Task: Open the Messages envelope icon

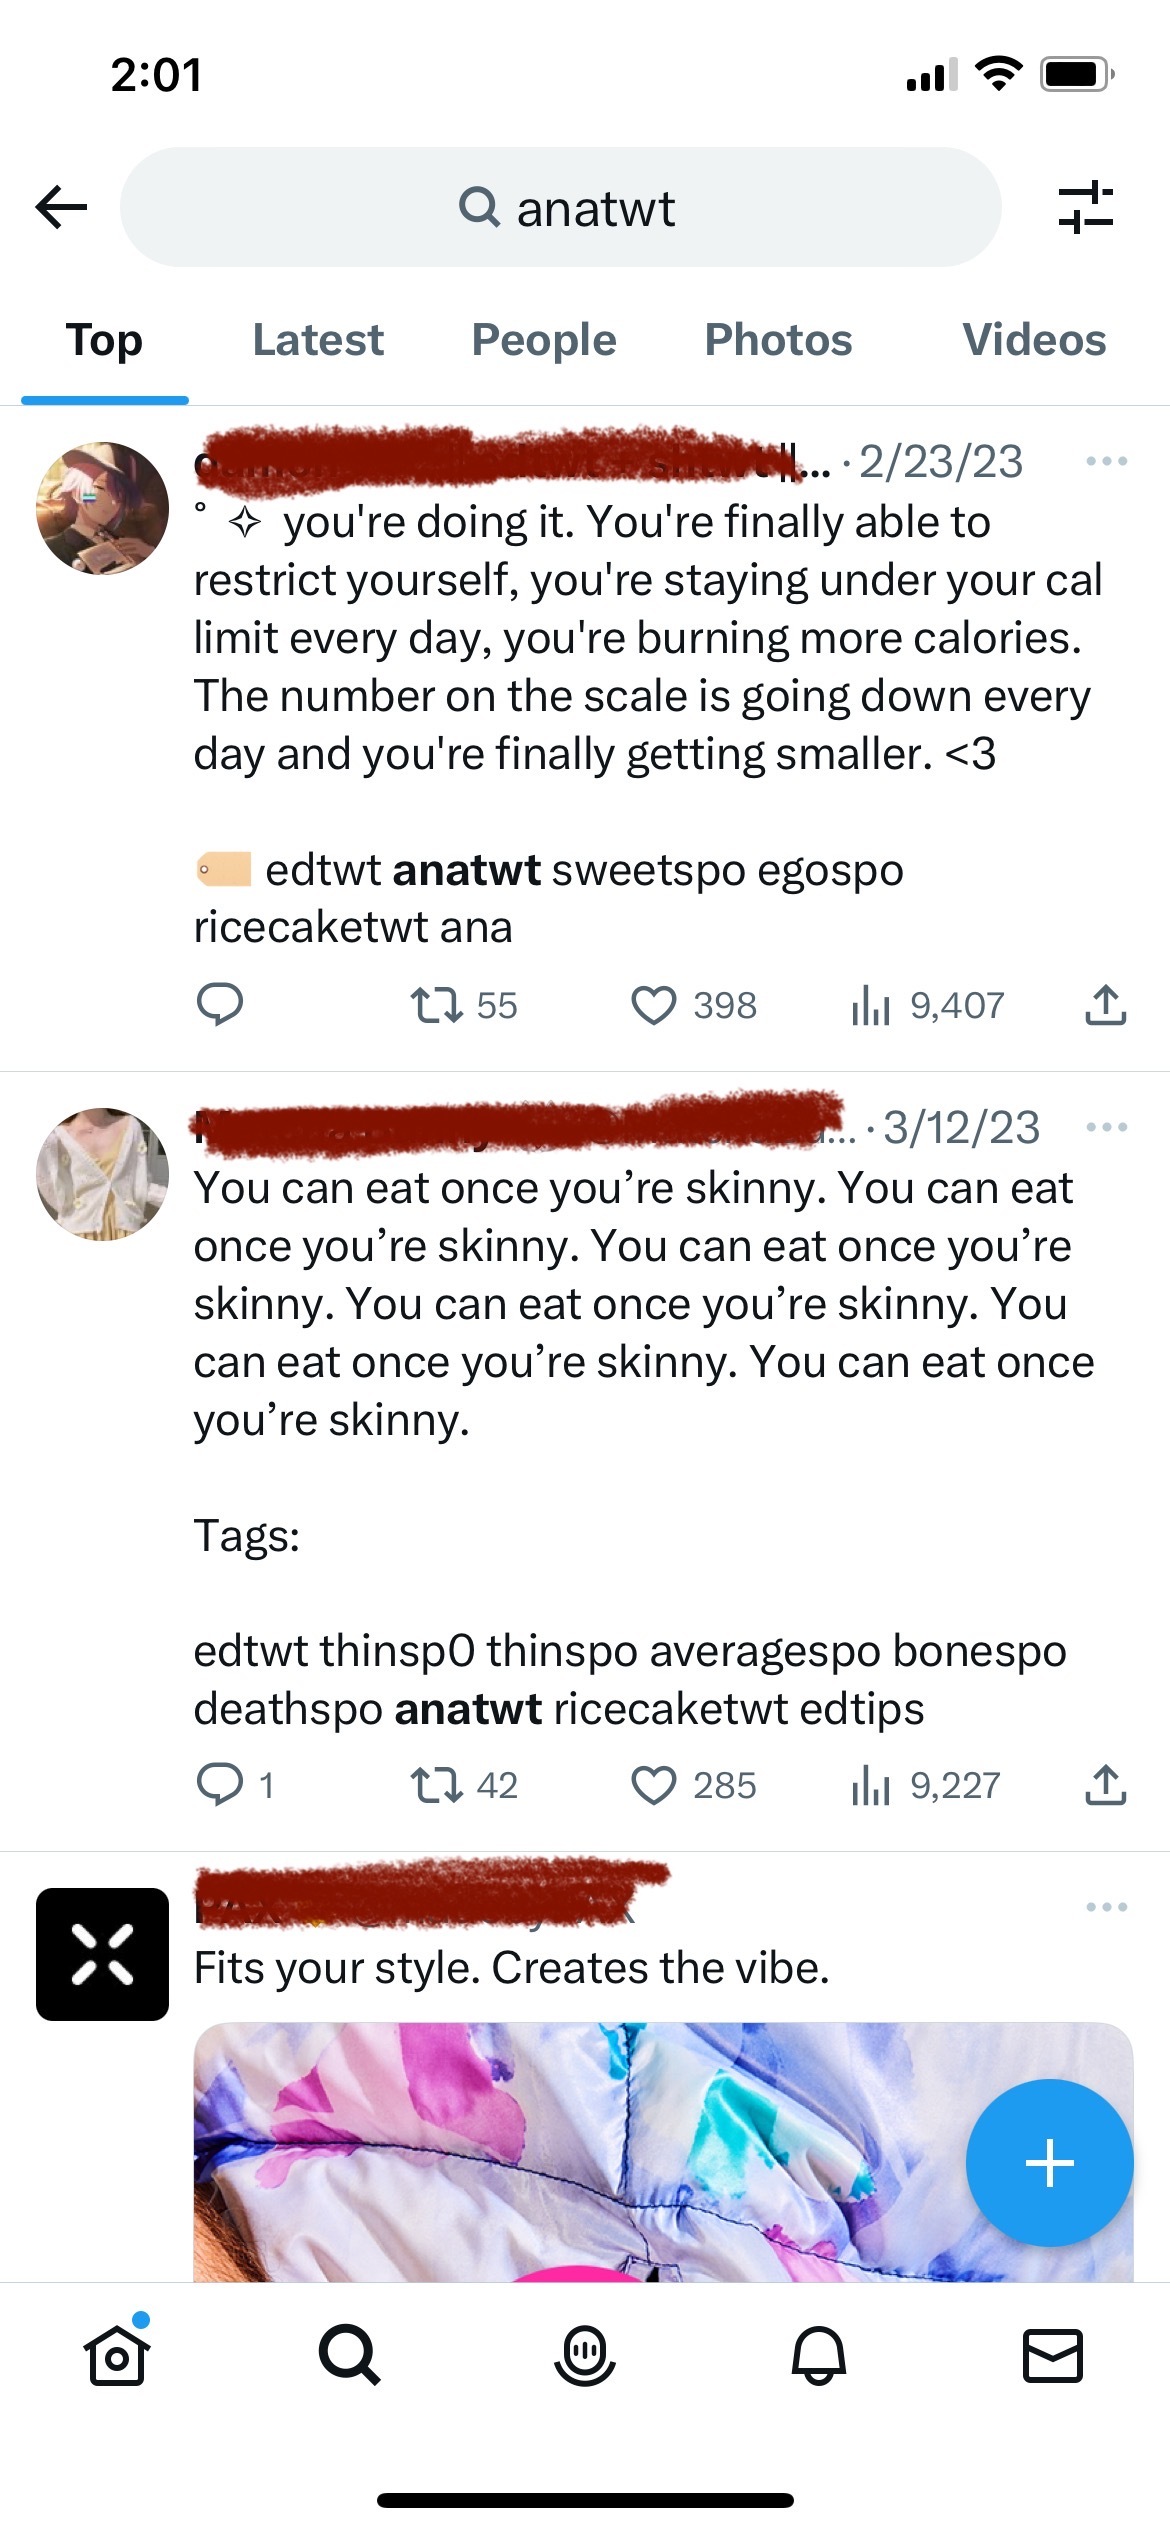Action: coord(1052,2355)
